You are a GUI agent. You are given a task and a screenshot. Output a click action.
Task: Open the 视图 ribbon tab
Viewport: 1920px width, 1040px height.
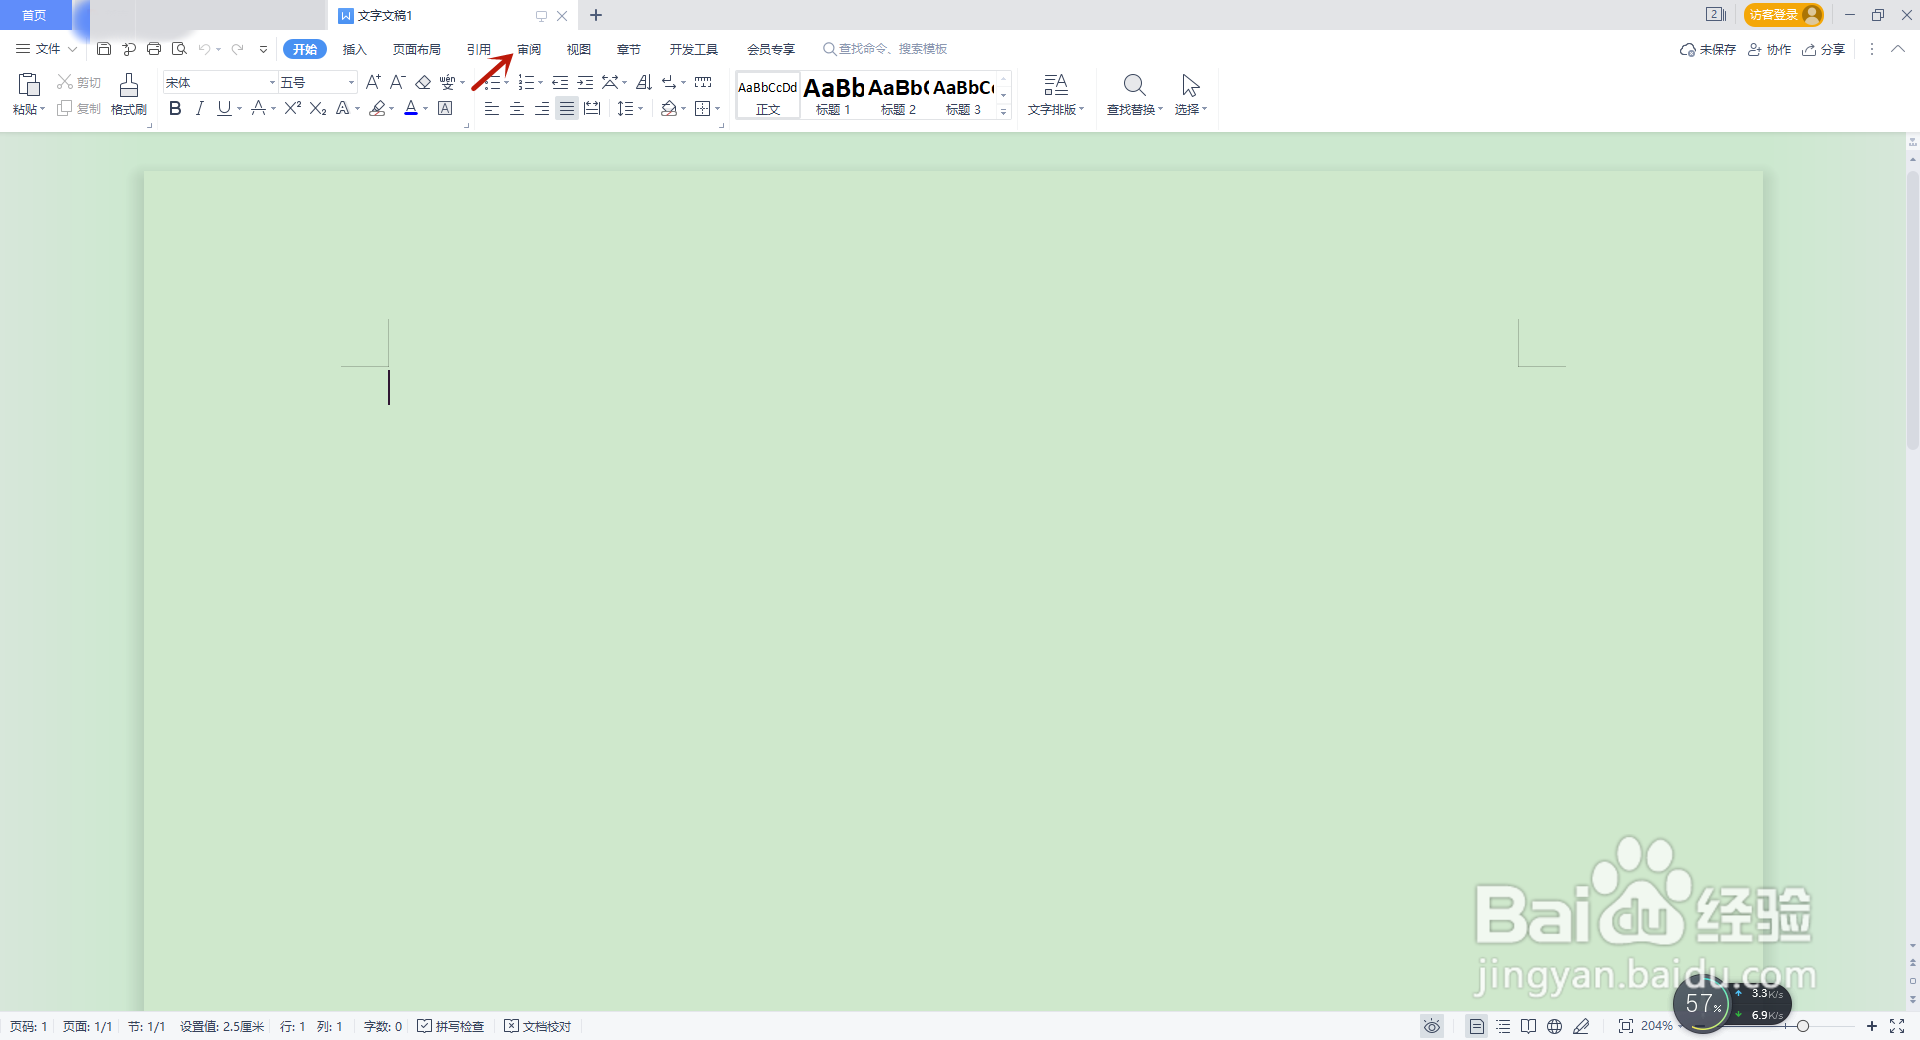click(x=579, y=49)
